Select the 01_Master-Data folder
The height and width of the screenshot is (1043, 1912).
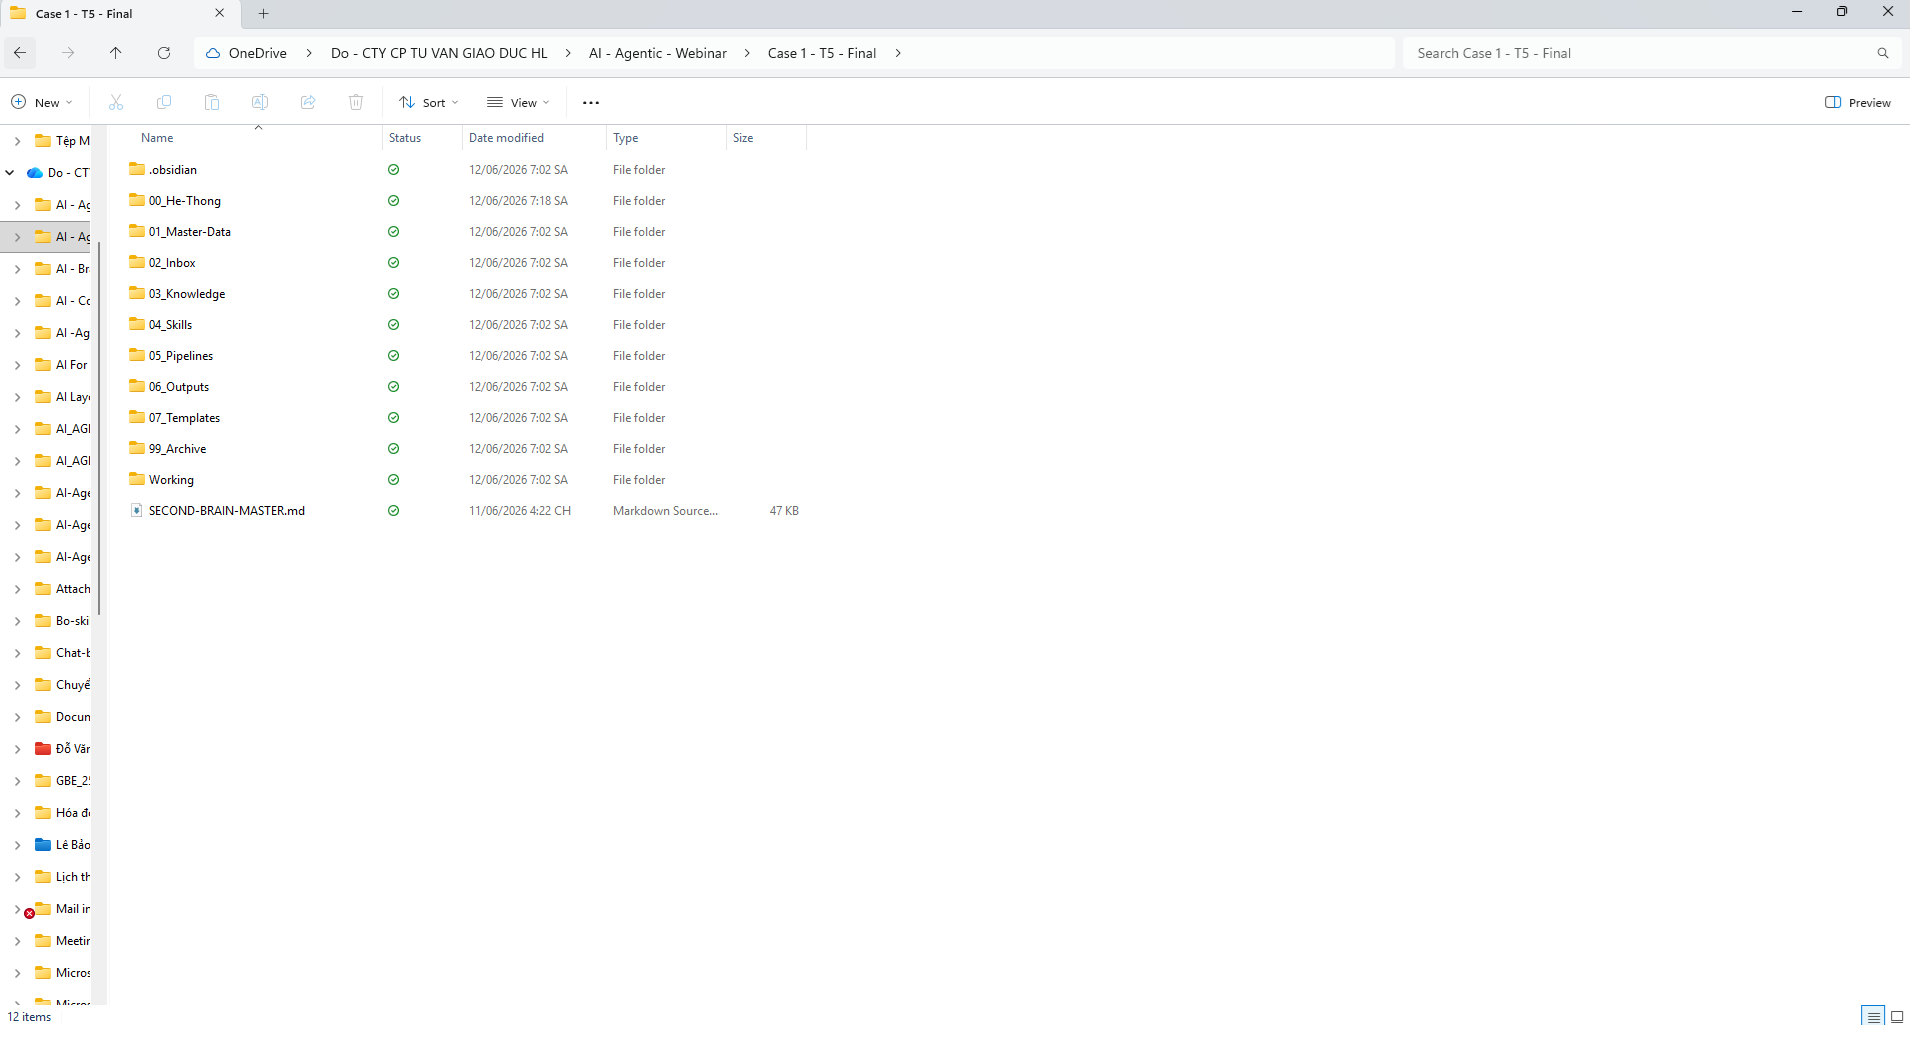[x=190, y=231]
